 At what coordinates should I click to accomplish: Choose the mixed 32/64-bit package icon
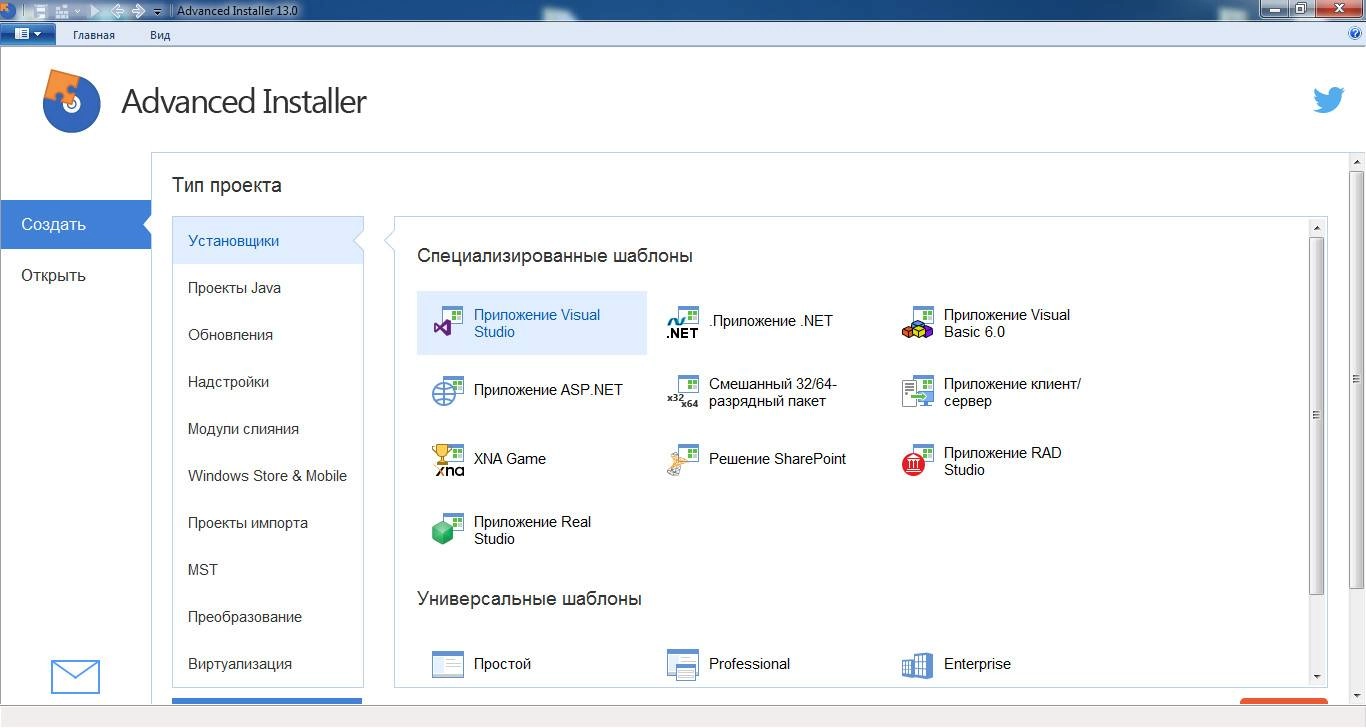tap(682, 391)
